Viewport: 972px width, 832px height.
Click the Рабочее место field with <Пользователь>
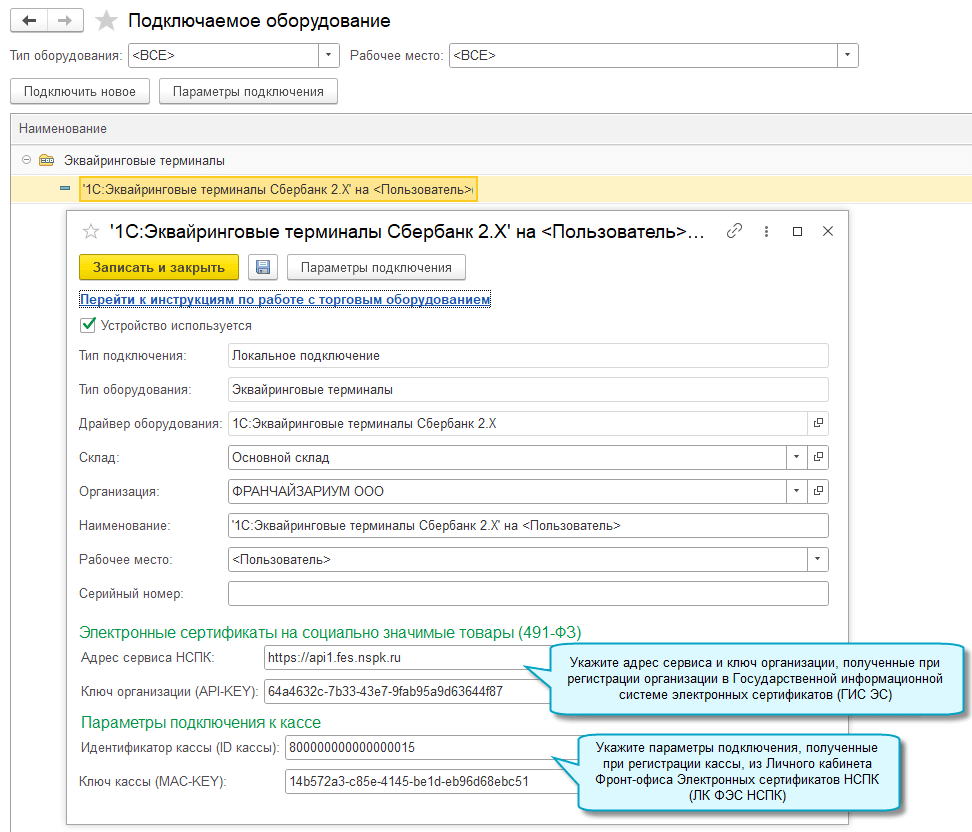pyautogui.click(x=518, y=559)
